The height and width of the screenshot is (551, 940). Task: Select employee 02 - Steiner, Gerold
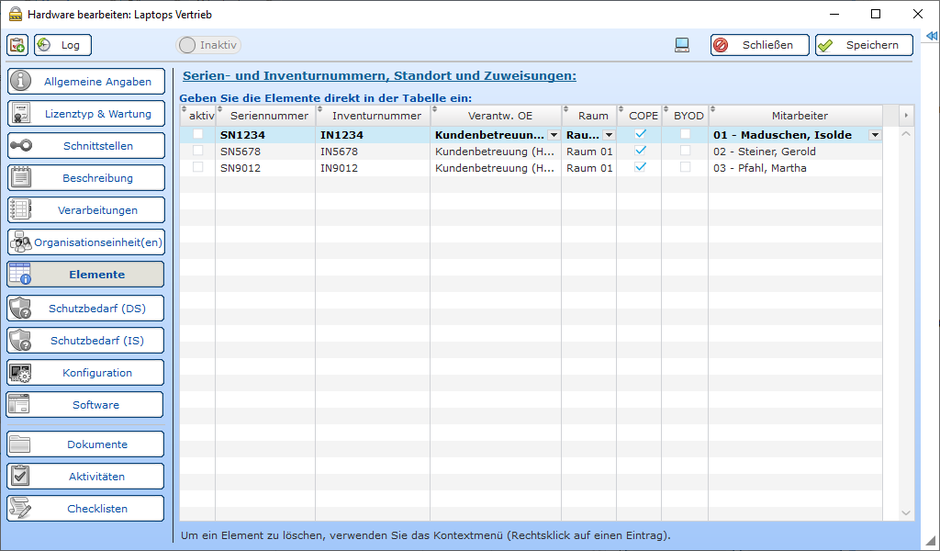coord(796,152)
